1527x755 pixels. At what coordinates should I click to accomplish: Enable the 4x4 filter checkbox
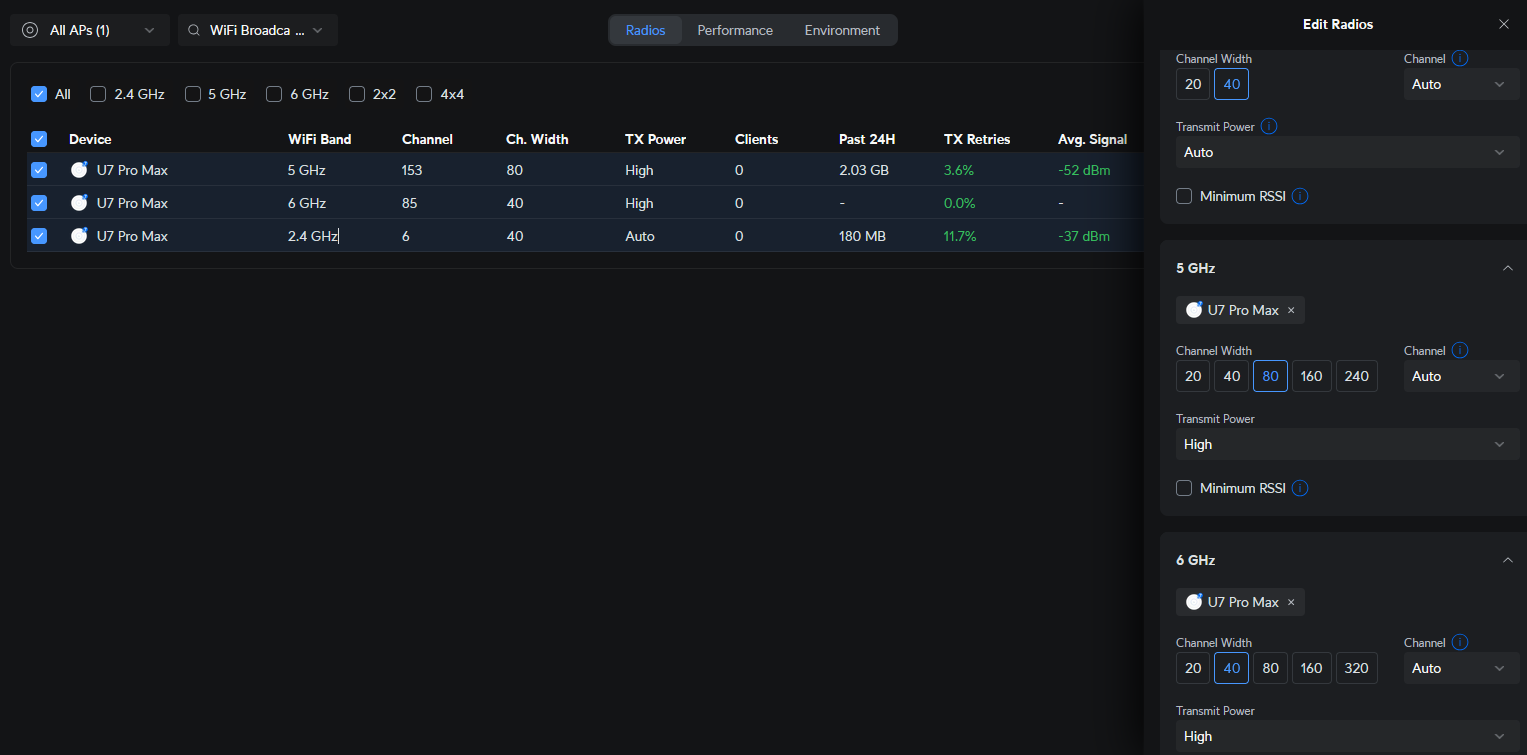point(424,94)
